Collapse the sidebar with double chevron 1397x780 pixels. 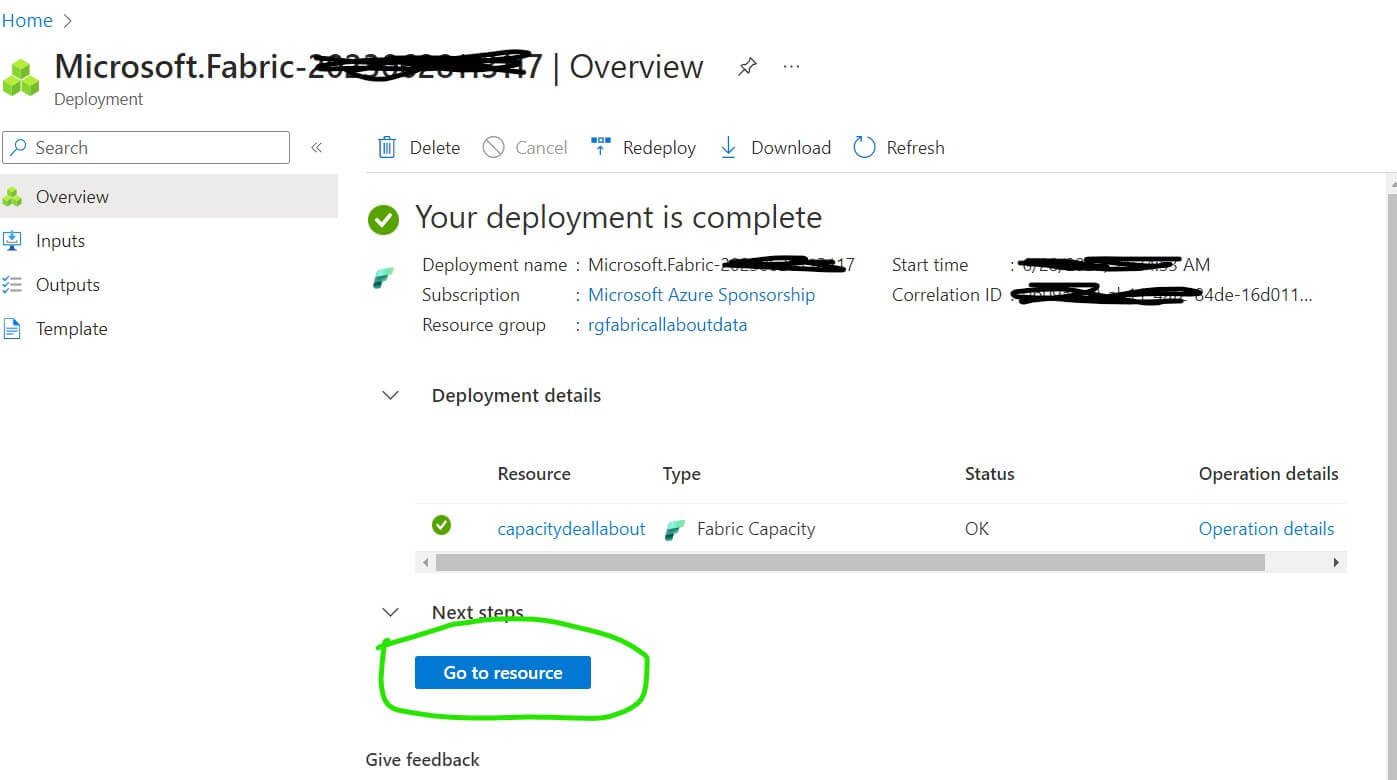coord(316,148)
